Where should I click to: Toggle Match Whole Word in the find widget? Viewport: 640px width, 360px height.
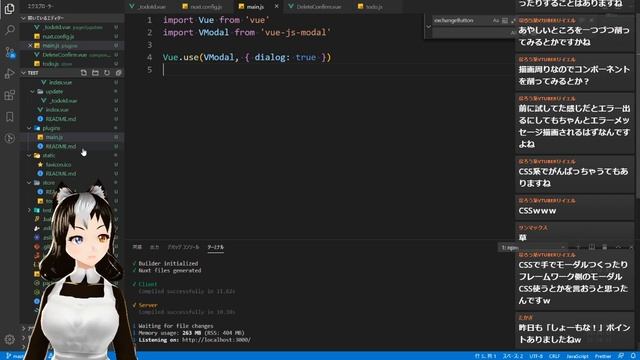coord(505,20)
